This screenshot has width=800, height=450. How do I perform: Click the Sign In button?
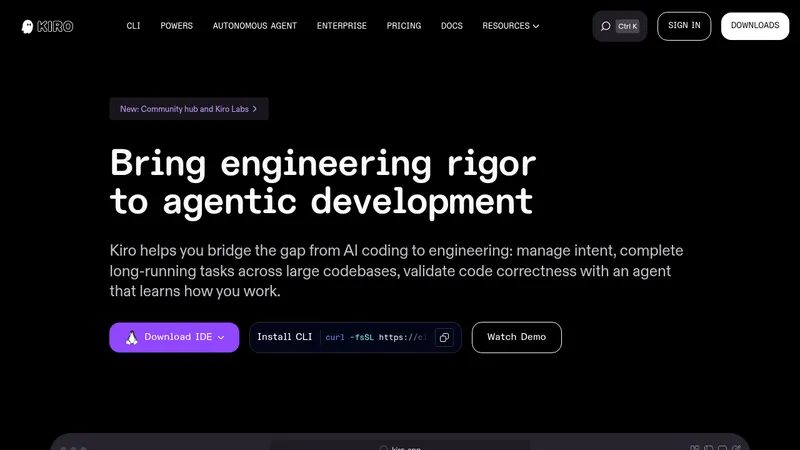(x=684, y=26)
